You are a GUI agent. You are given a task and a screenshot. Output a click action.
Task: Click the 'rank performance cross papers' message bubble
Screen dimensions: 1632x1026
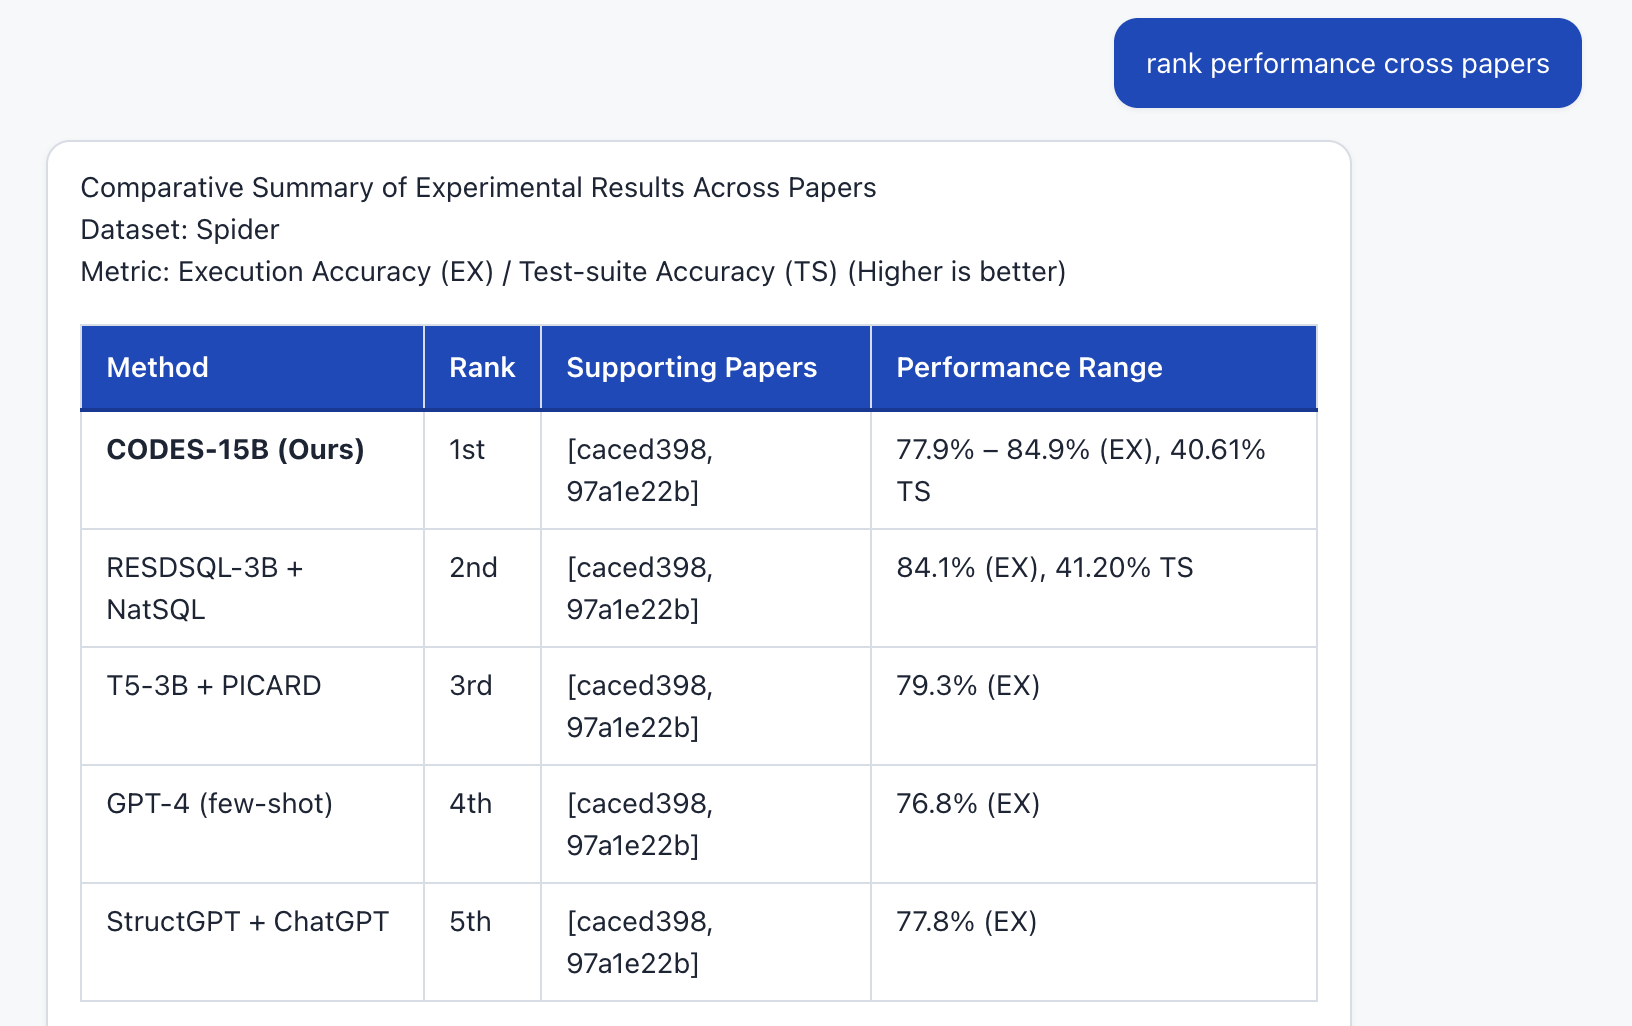(1347, 63)
